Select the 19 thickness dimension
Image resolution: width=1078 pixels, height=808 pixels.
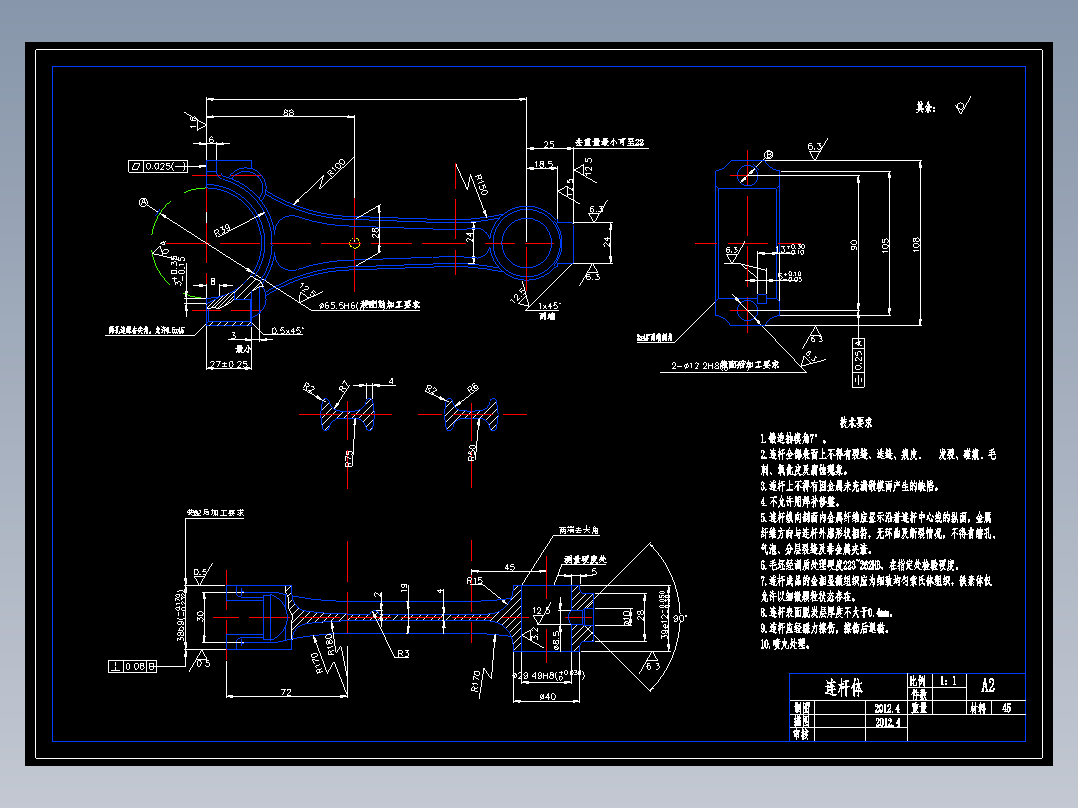click(x=404, y=589)
